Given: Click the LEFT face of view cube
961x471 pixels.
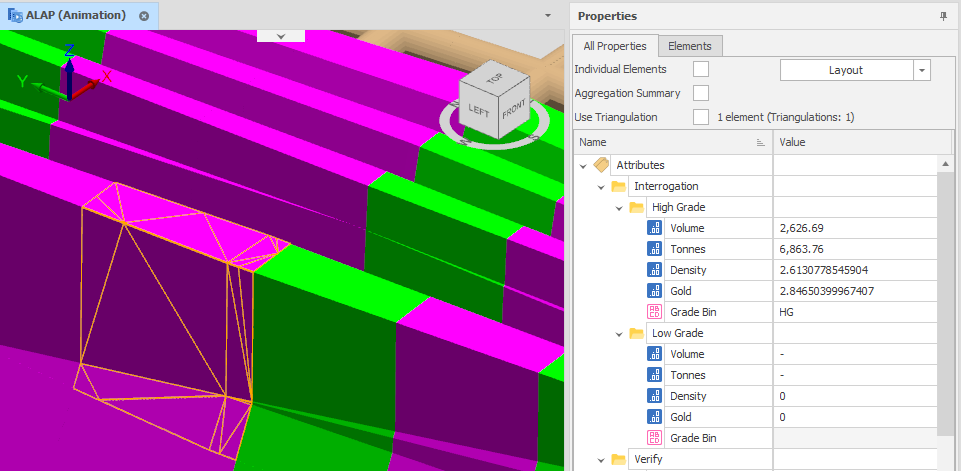Looking at the screenshot, I should 479,110.
